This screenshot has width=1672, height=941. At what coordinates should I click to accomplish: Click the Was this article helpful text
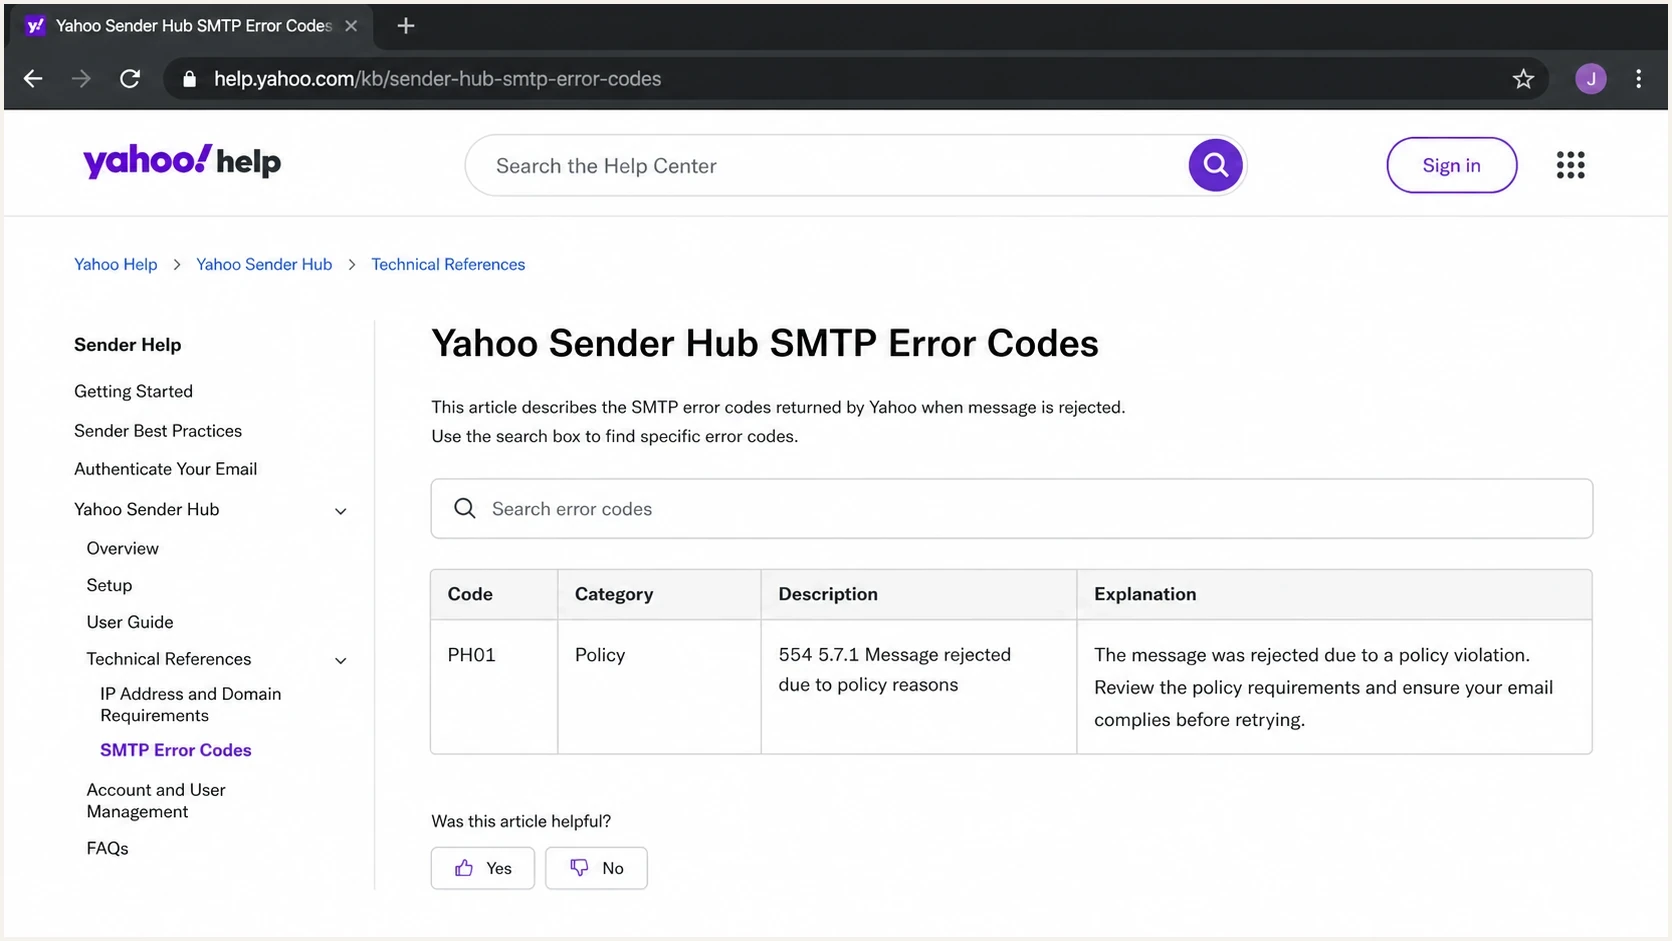click(x=521, y=821)
